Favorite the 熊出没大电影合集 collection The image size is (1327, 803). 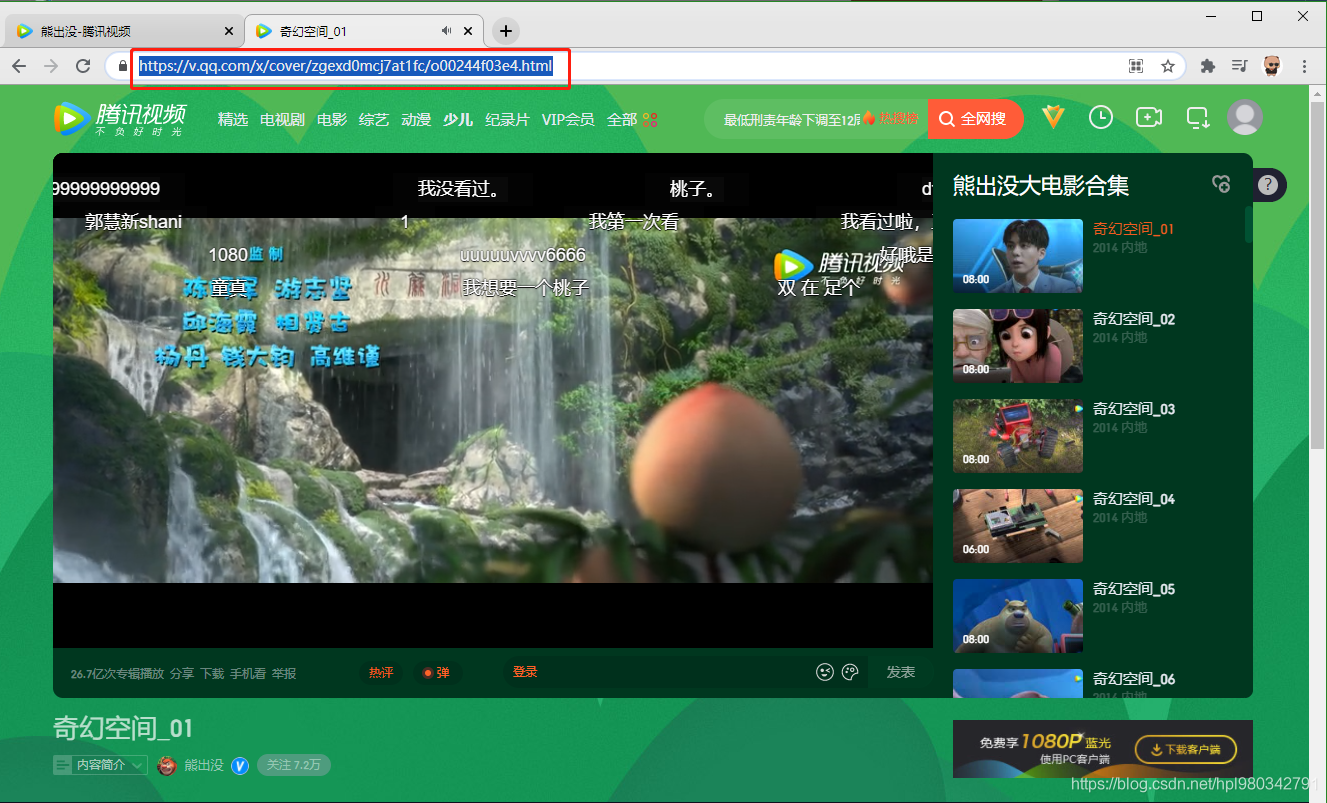click(x=1220, y=184)
